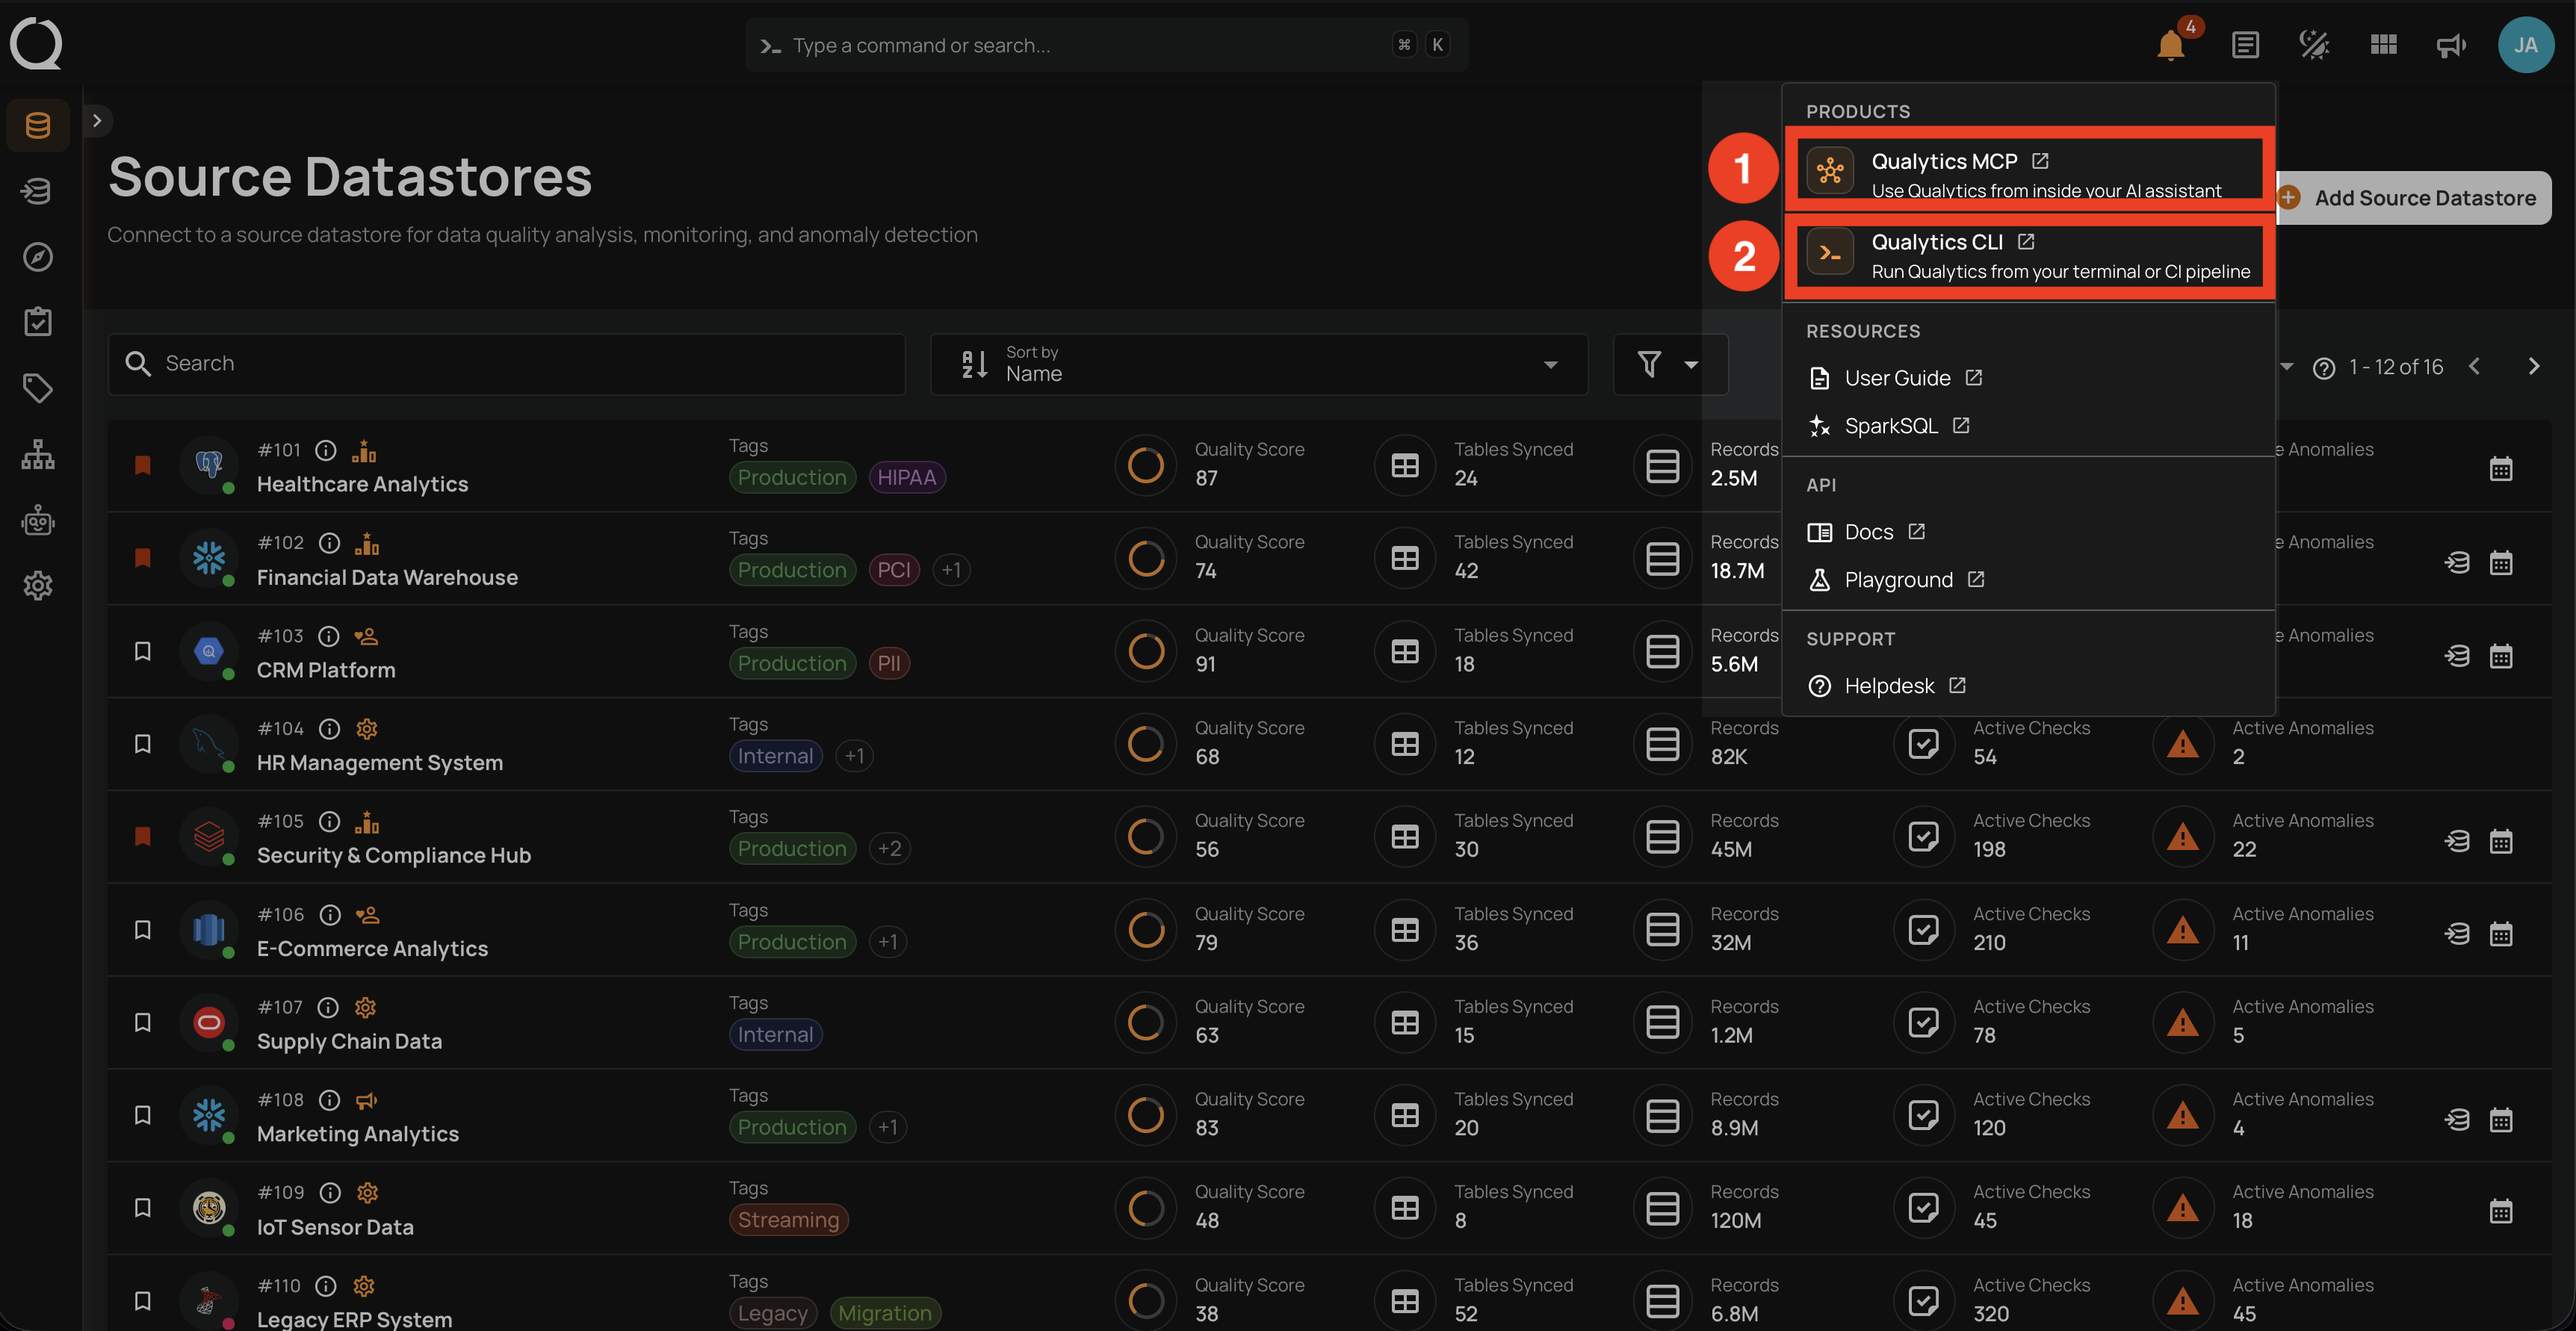Open the filter funnel dropdown
Screen dimensions: 2576x1331
coord(1669,364)
